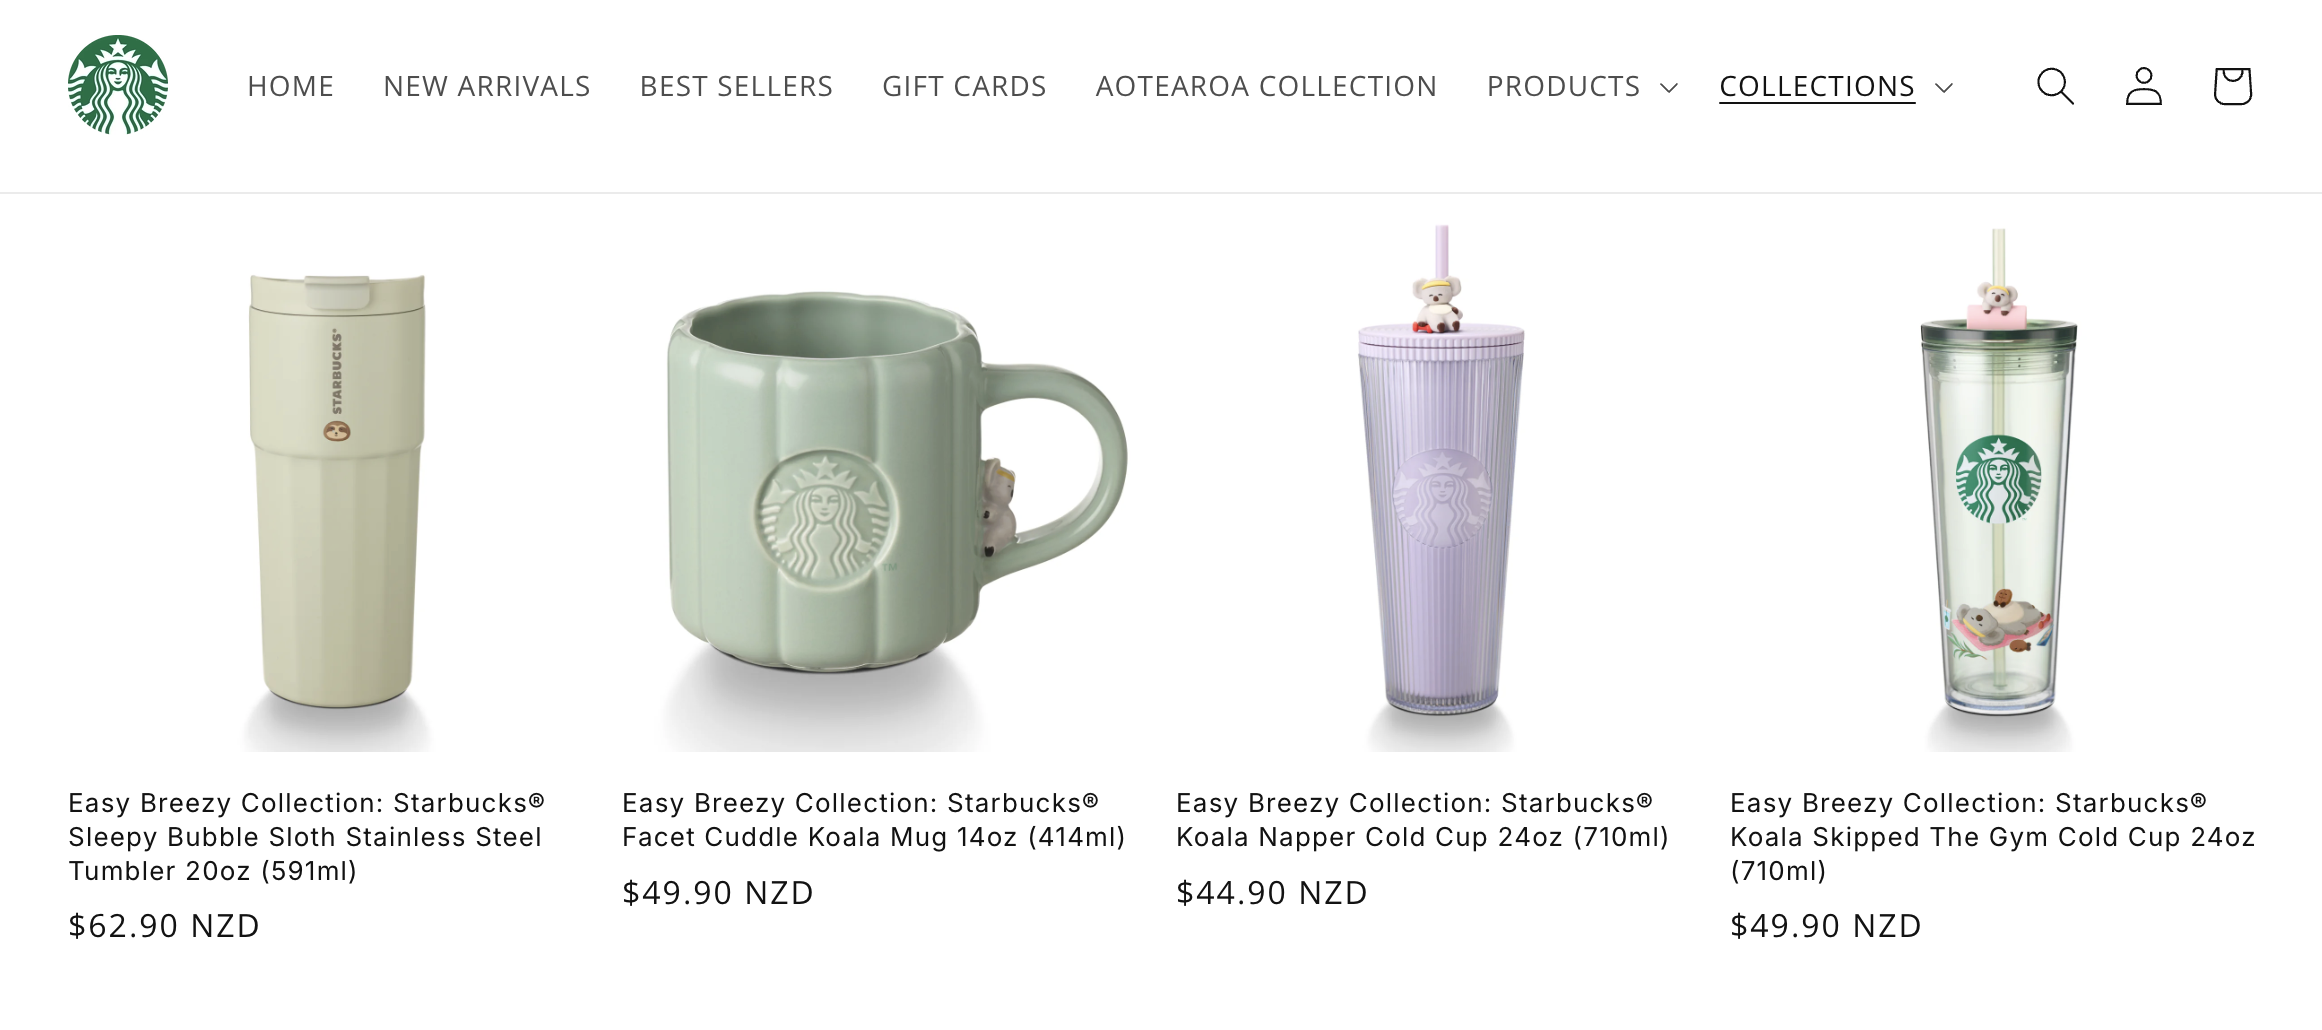Go to the Home page
This screenshot has width=2322, height=1030.
pos(290,86)
